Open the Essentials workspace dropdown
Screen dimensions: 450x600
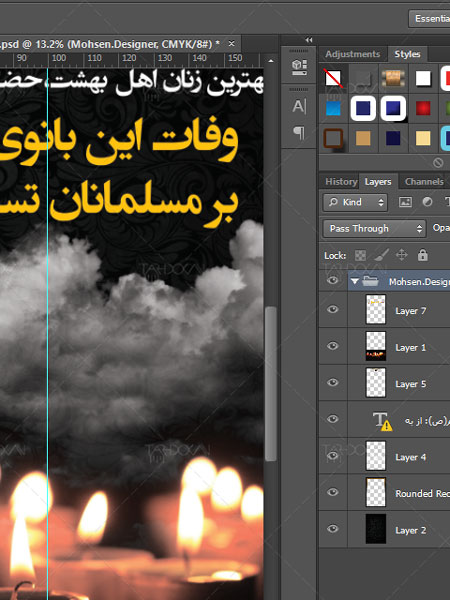point(429,19)
